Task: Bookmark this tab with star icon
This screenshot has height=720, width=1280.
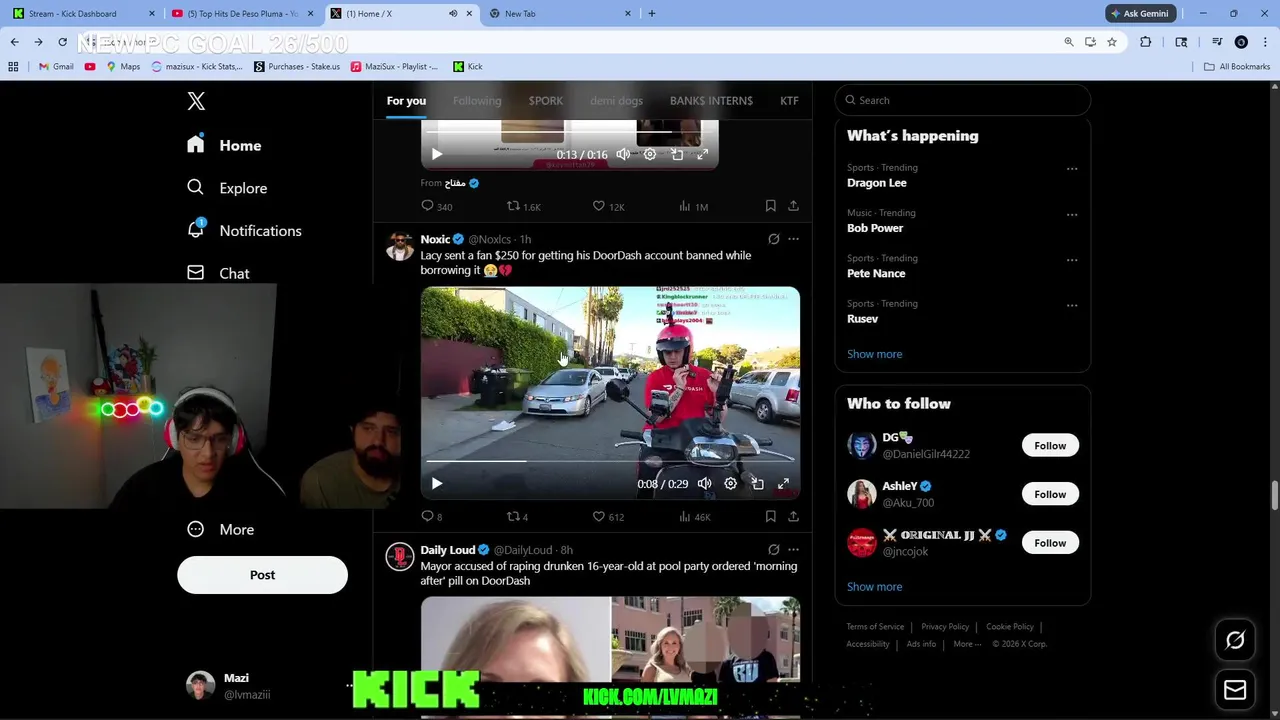Action: point(1112,42)
